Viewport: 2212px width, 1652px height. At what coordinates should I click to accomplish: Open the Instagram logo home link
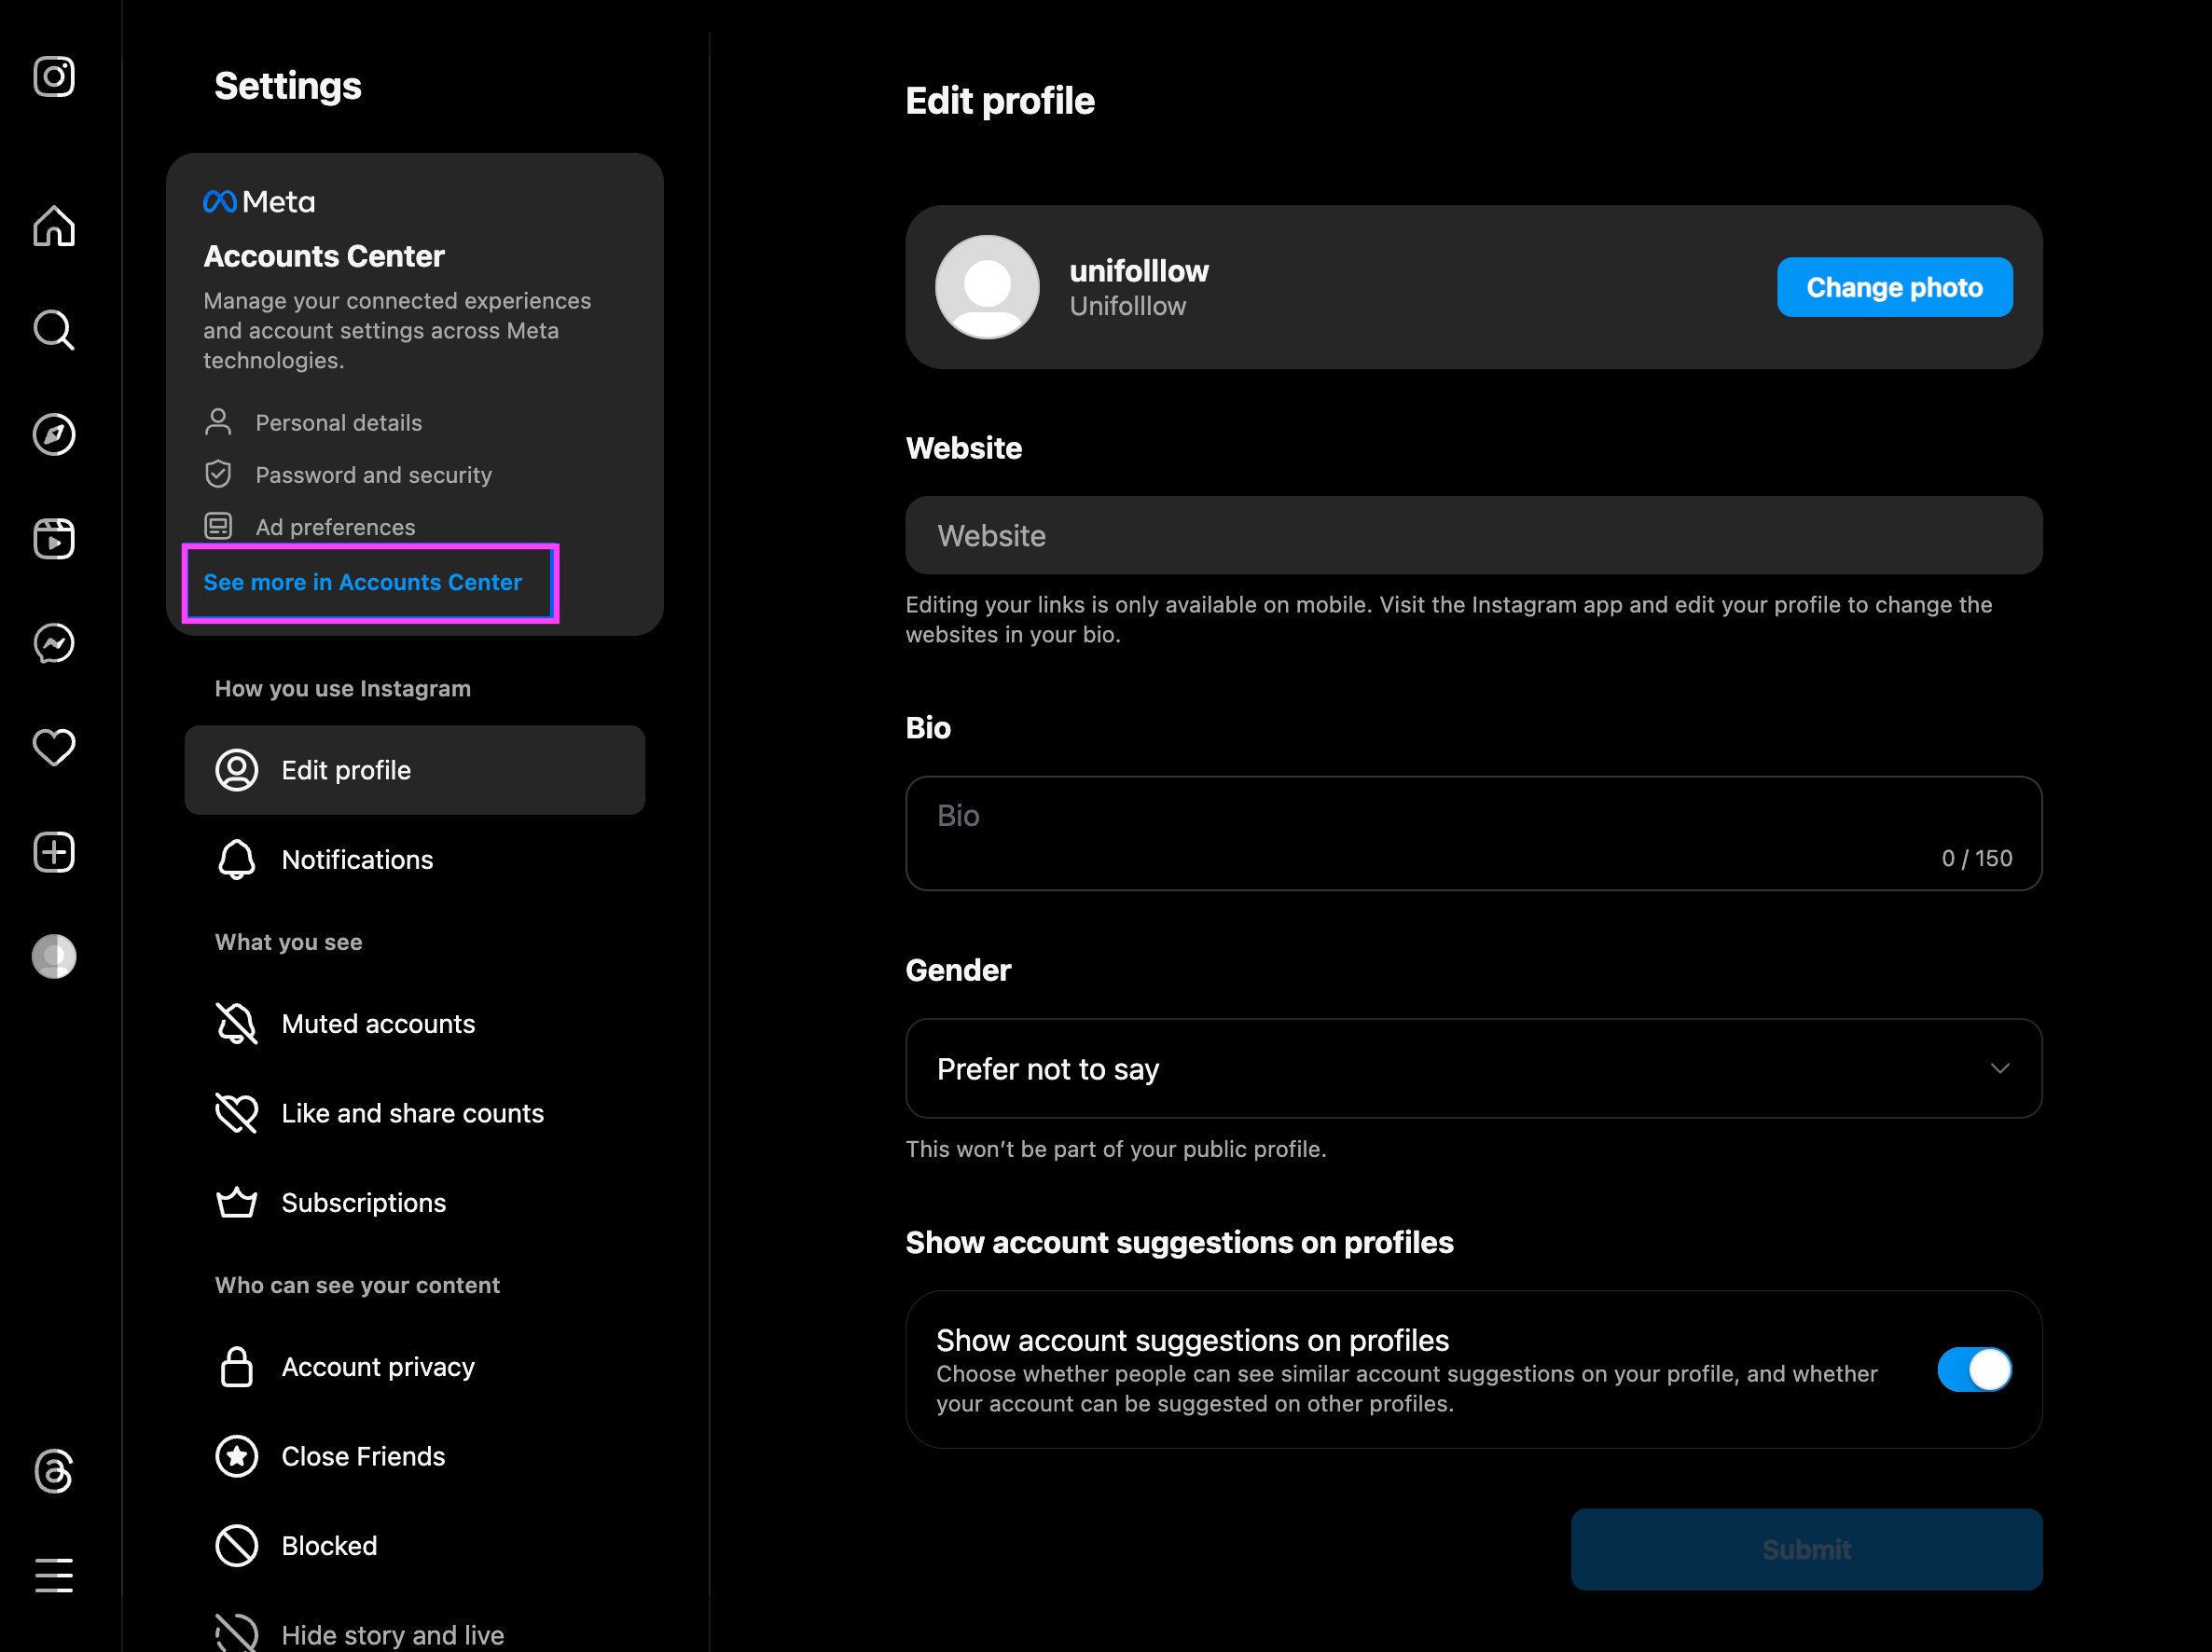[54, 76]
